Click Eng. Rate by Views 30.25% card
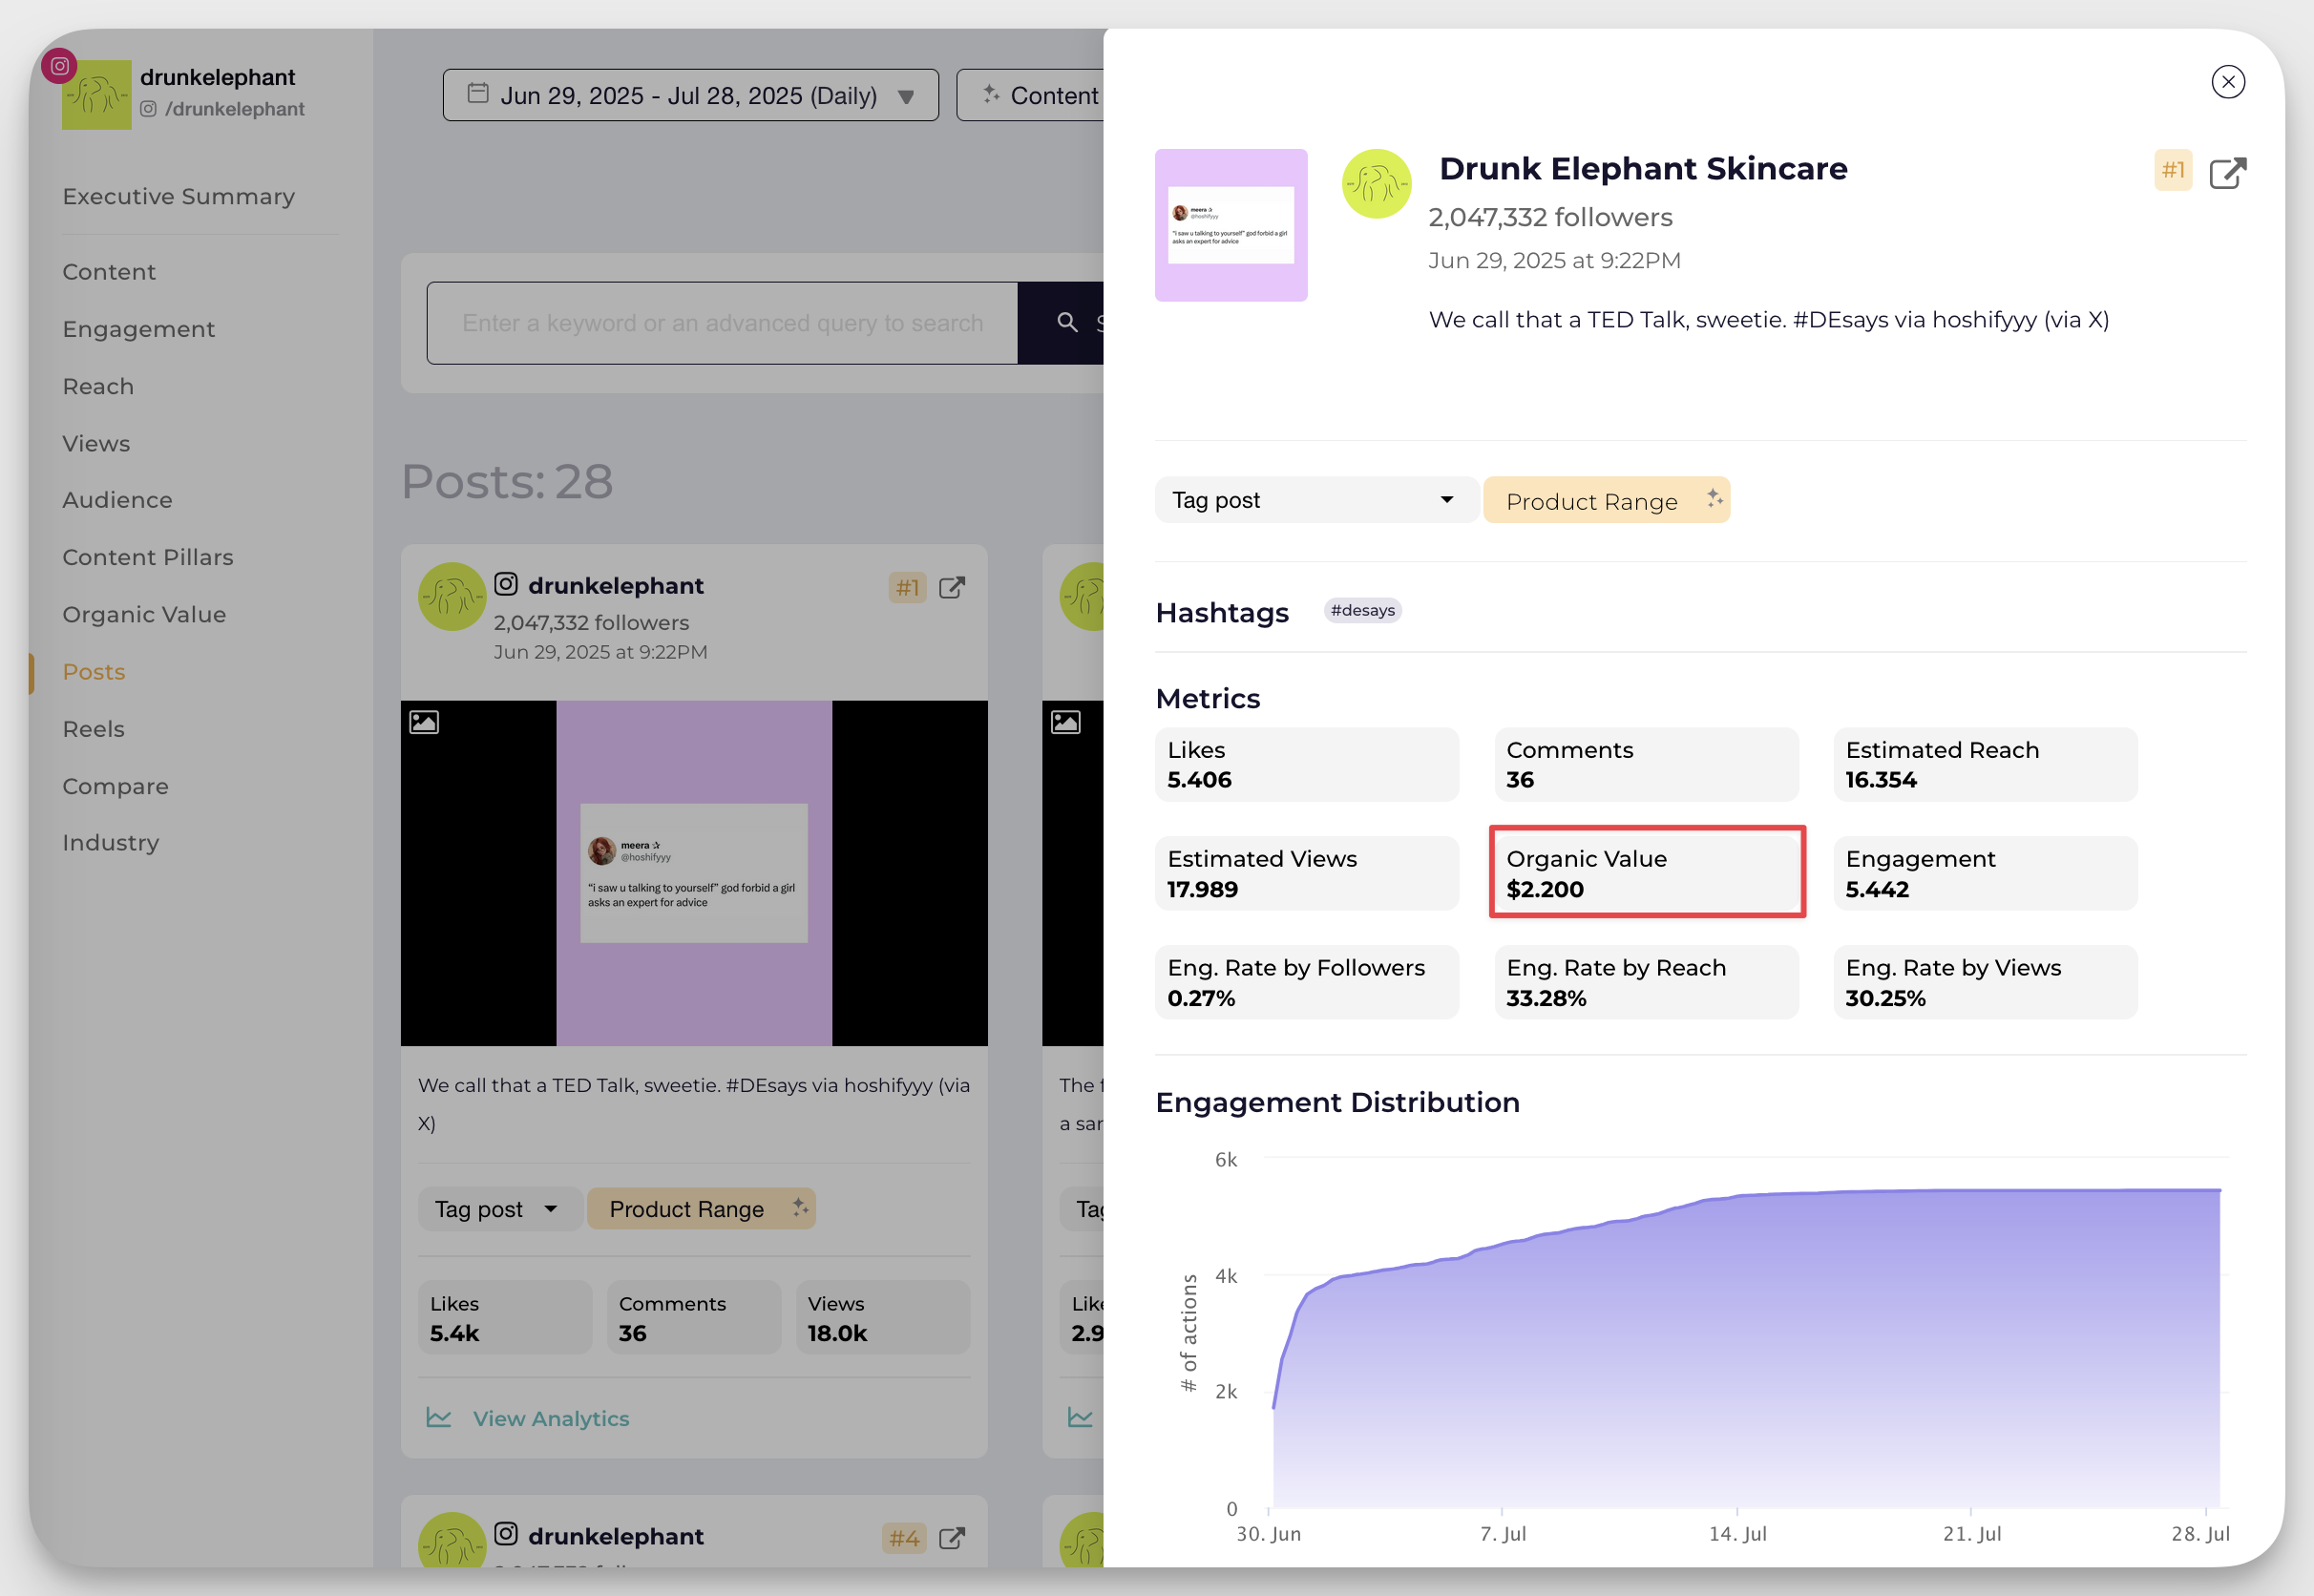2314x1596 pixels. pos(1985,982)
